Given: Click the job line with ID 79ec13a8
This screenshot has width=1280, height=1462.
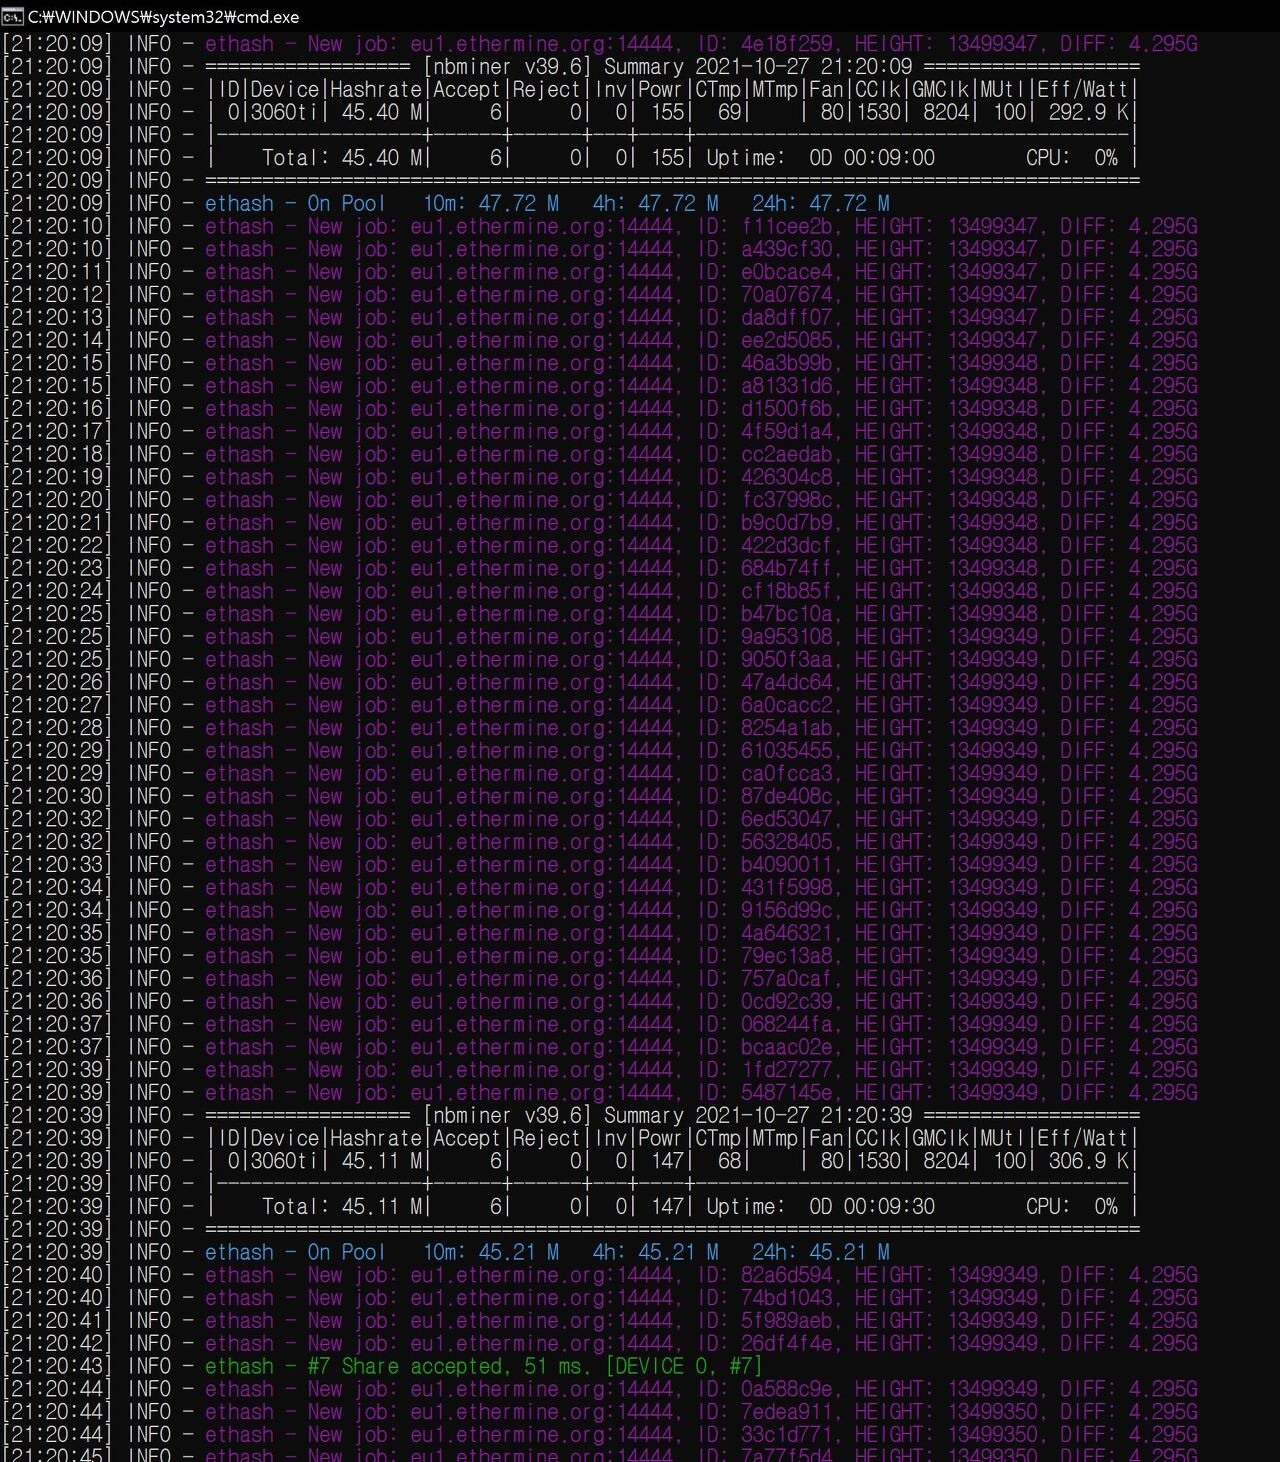Looking at the screenshot, I should (600, 956).
